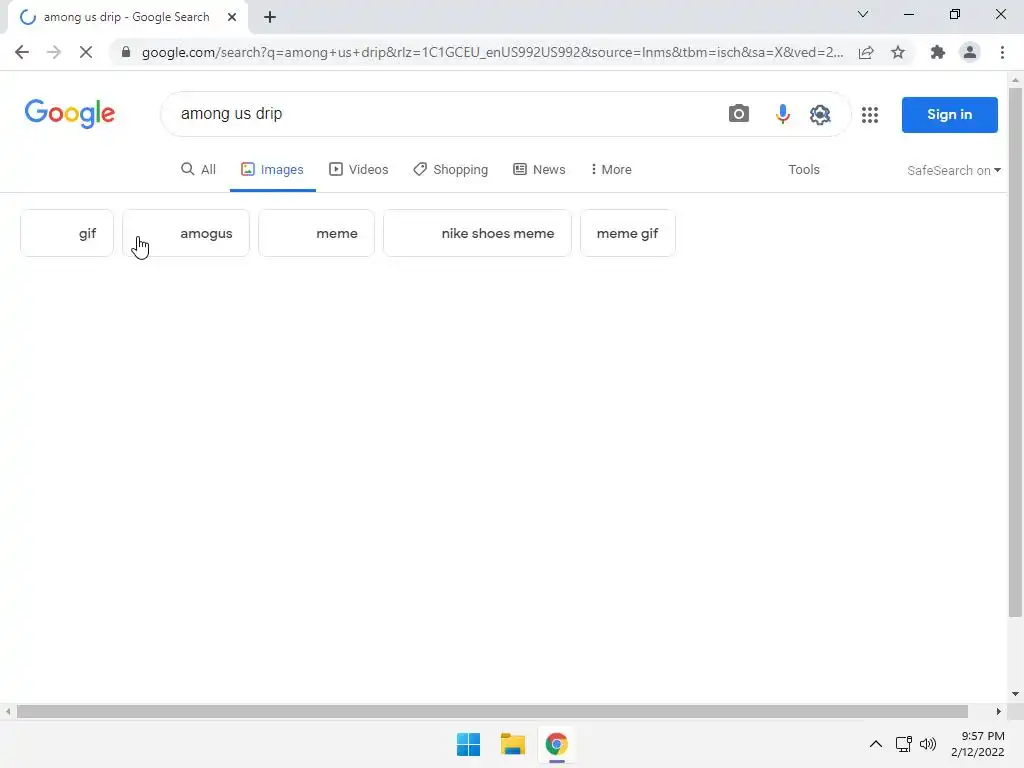Go back to the previous page
Screen dimensions: 1024x768
click(22, 52)
